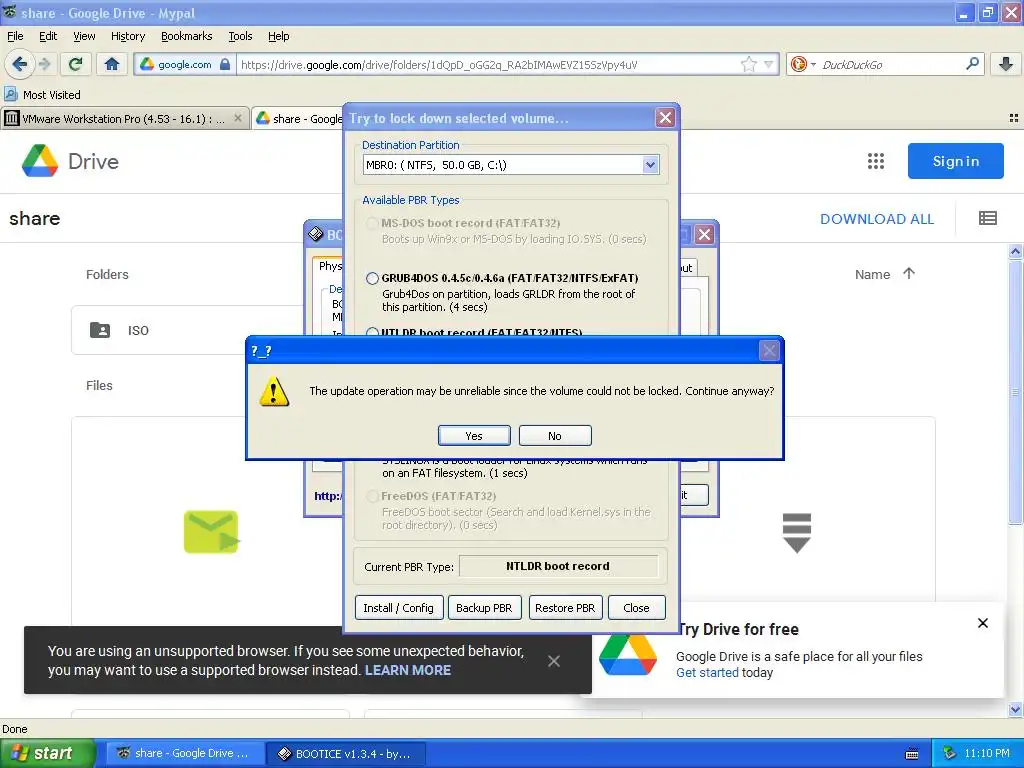Reload the page with the refresh icon
The width and height of the screenshot is (1024, 768).
click(x=76, y=64)
